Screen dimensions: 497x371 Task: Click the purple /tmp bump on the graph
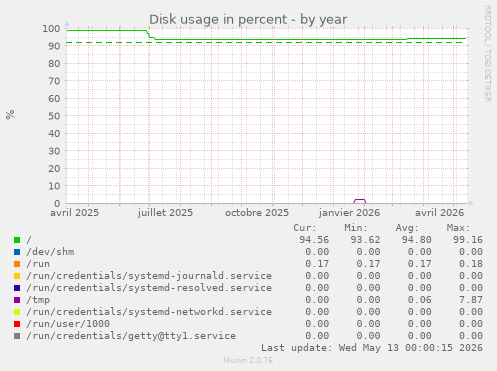click(360, 200)
